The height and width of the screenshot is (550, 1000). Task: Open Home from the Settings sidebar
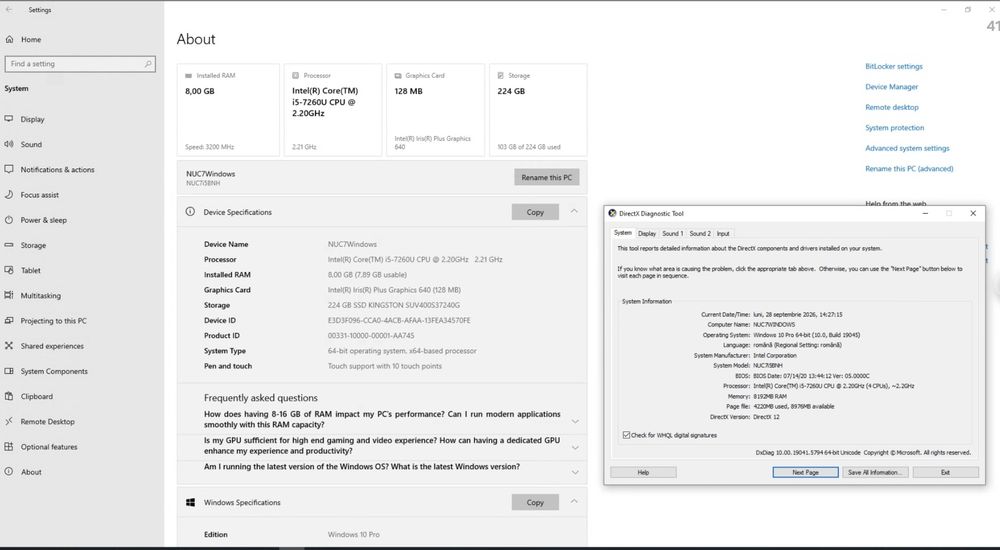pos(31,40)
